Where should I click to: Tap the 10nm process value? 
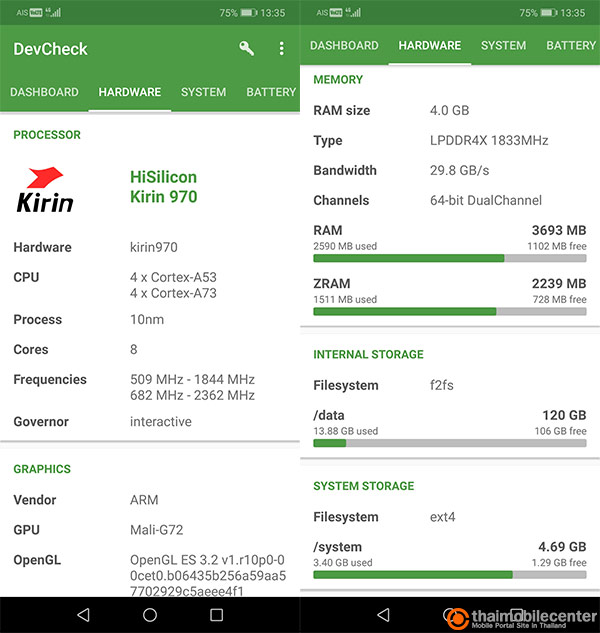147,320
